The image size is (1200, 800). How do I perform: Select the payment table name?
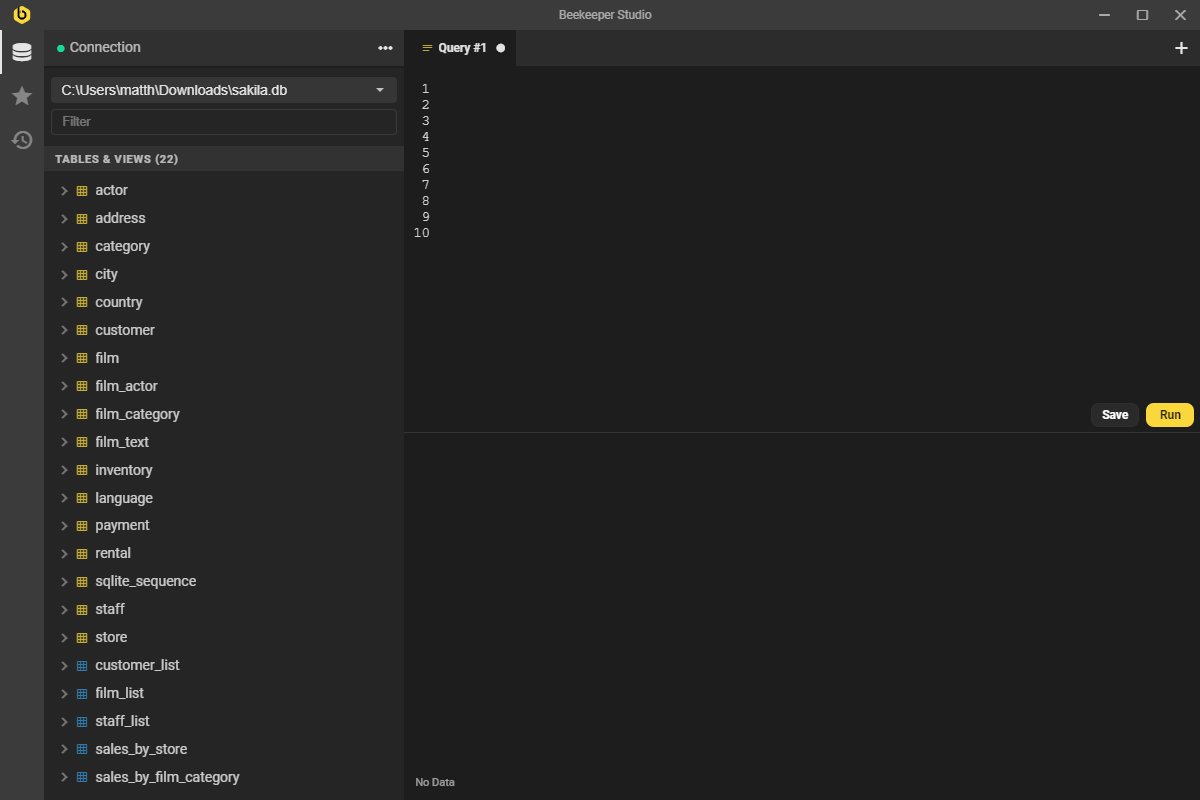tap(122, 526)
